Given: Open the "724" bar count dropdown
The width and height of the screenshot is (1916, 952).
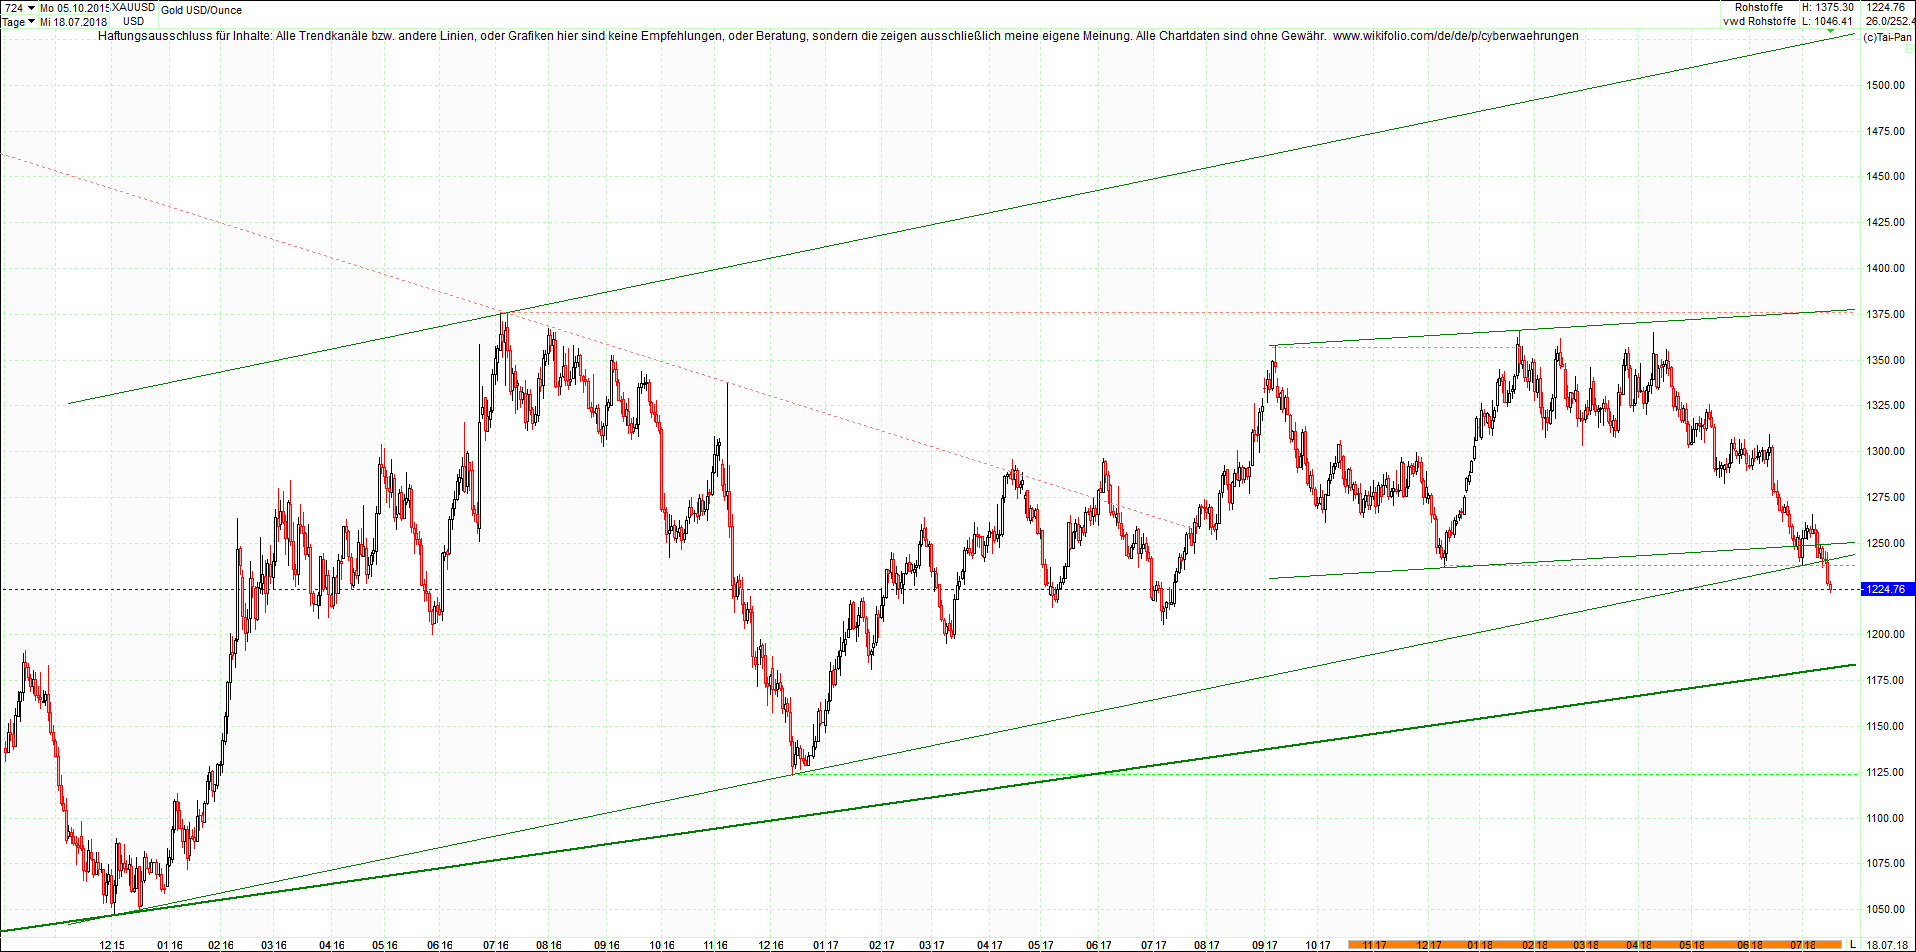Looking at the screenshot, I should coord(13,8).
